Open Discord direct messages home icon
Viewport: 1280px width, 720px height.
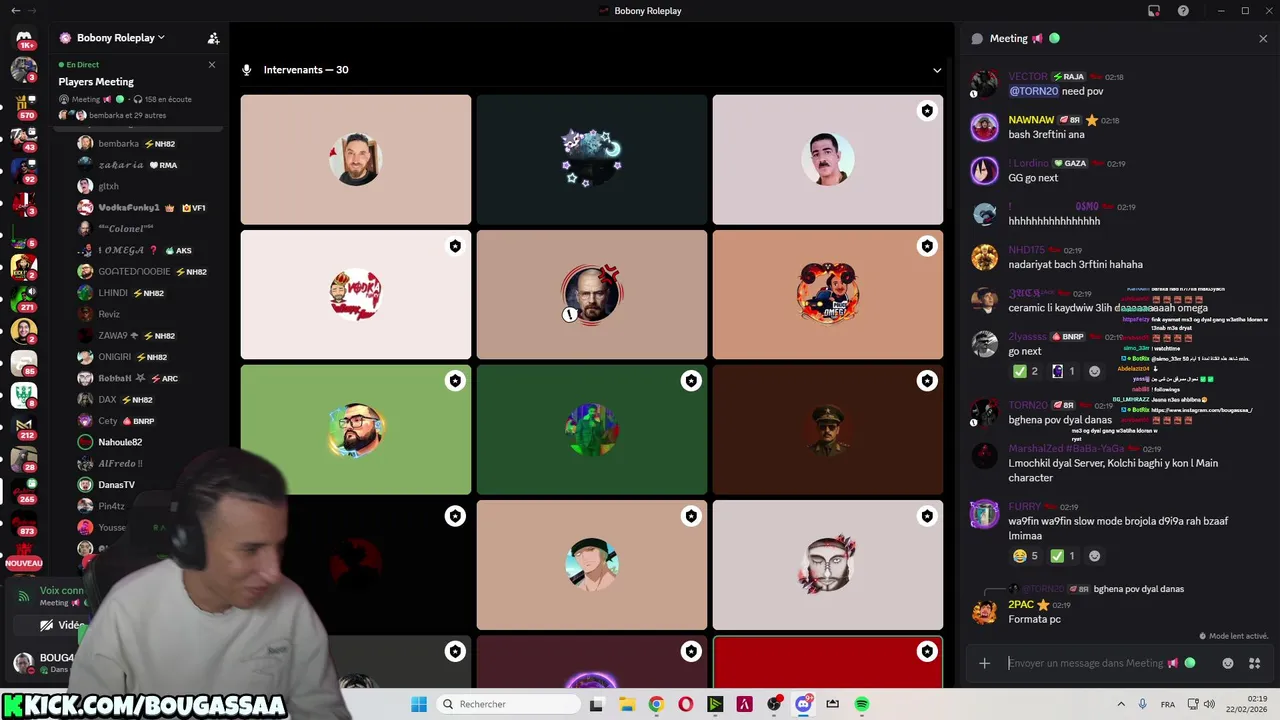pyautogui.click(x=24, y=39)
